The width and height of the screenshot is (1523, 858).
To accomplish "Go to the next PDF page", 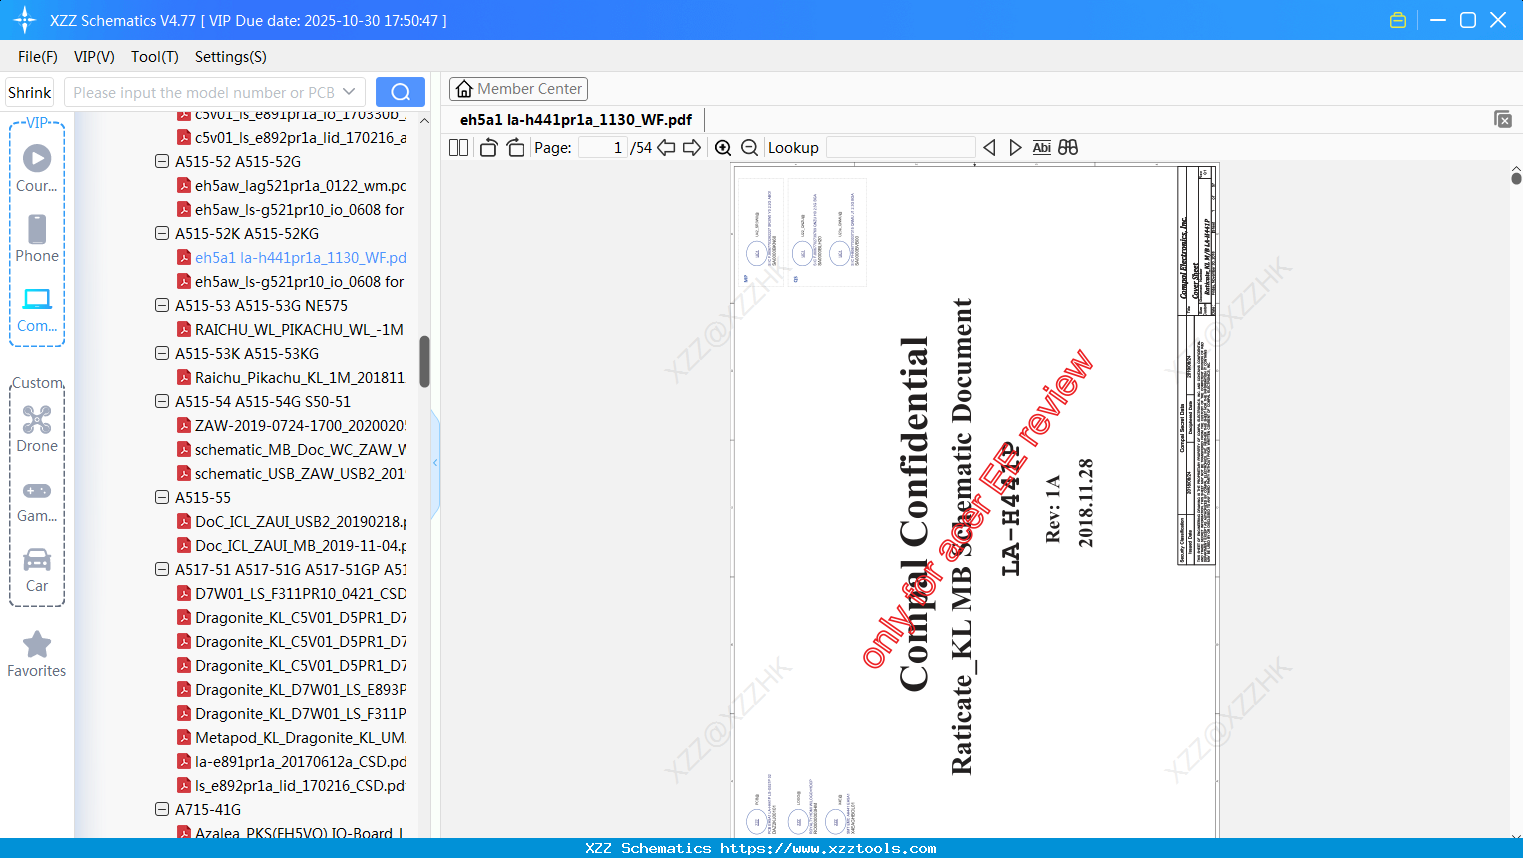I will (692, 148).
